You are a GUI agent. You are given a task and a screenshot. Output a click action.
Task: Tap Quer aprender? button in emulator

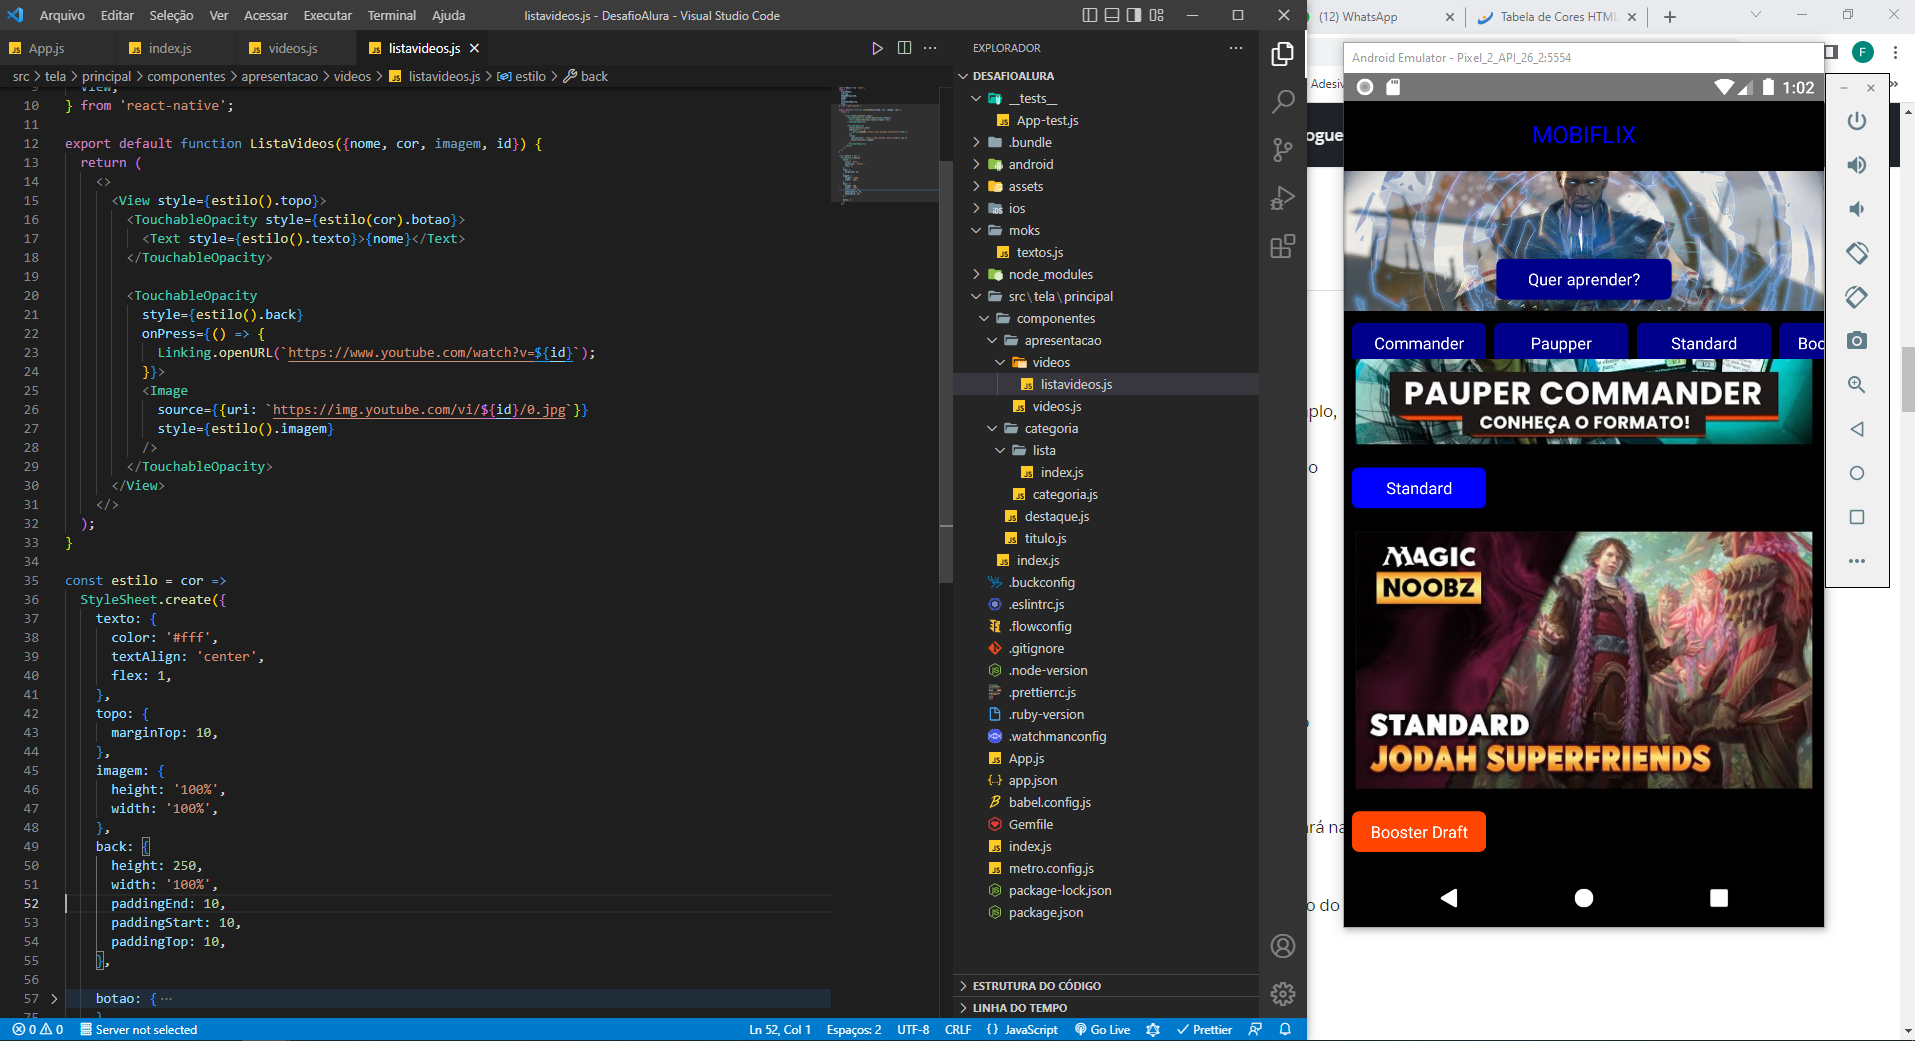click(x=1583, y=280)
